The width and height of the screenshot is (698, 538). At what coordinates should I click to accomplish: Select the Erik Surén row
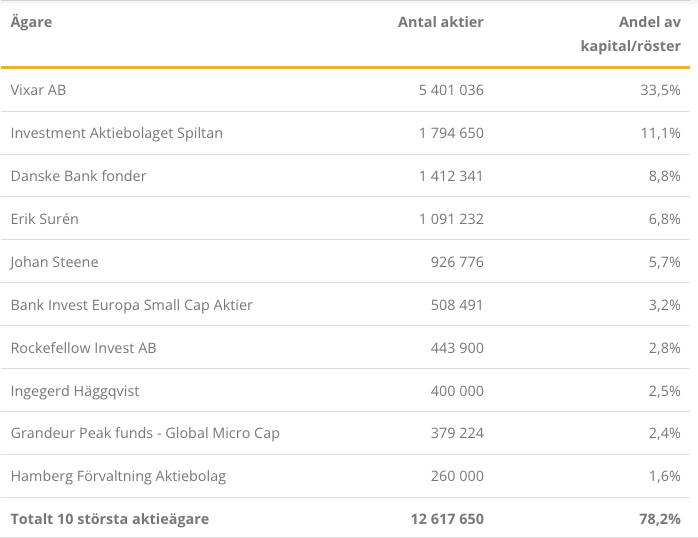[345, 219]
